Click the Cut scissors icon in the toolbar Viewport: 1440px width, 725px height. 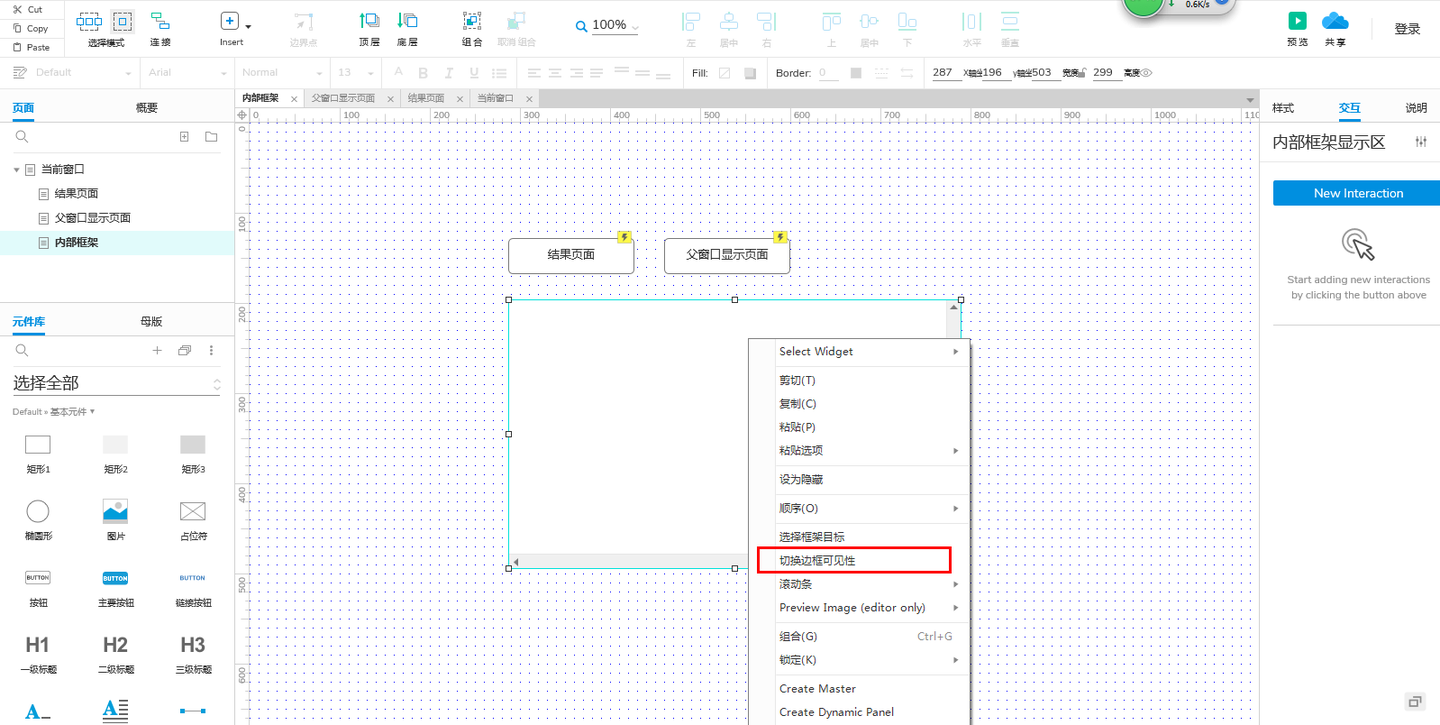(17, 10)
